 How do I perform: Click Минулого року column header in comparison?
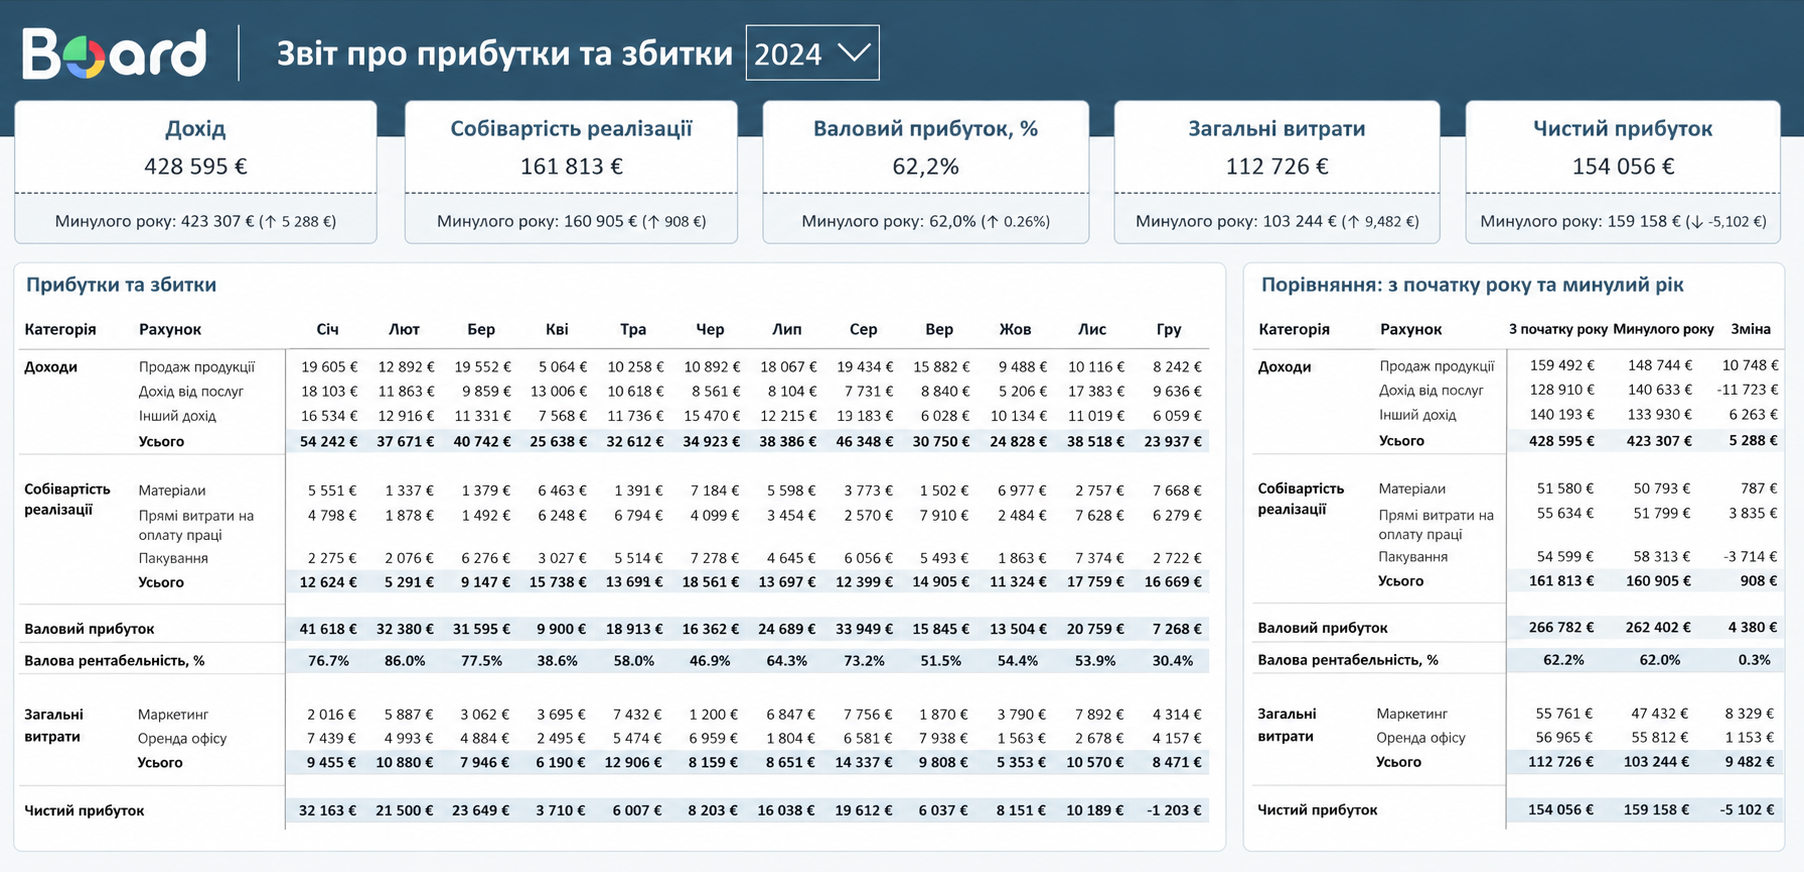pos(1663,329)
